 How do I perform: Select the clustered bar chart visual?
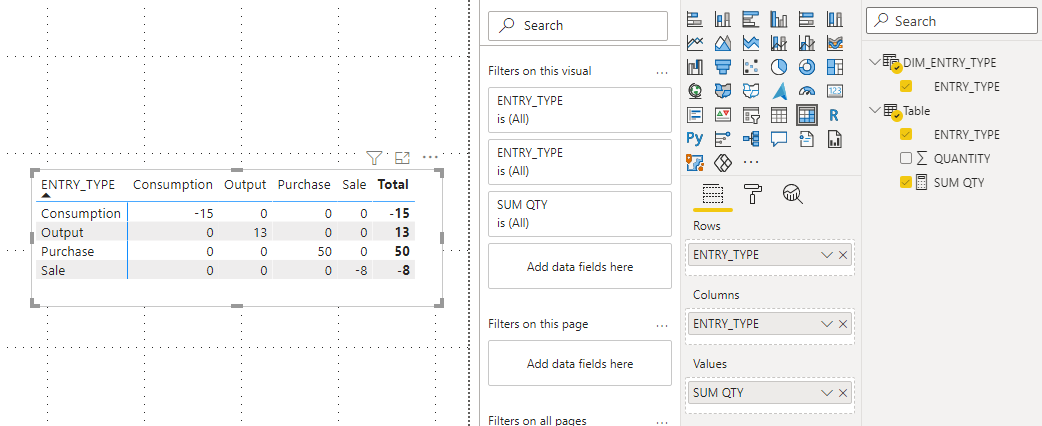click(751, 19)
